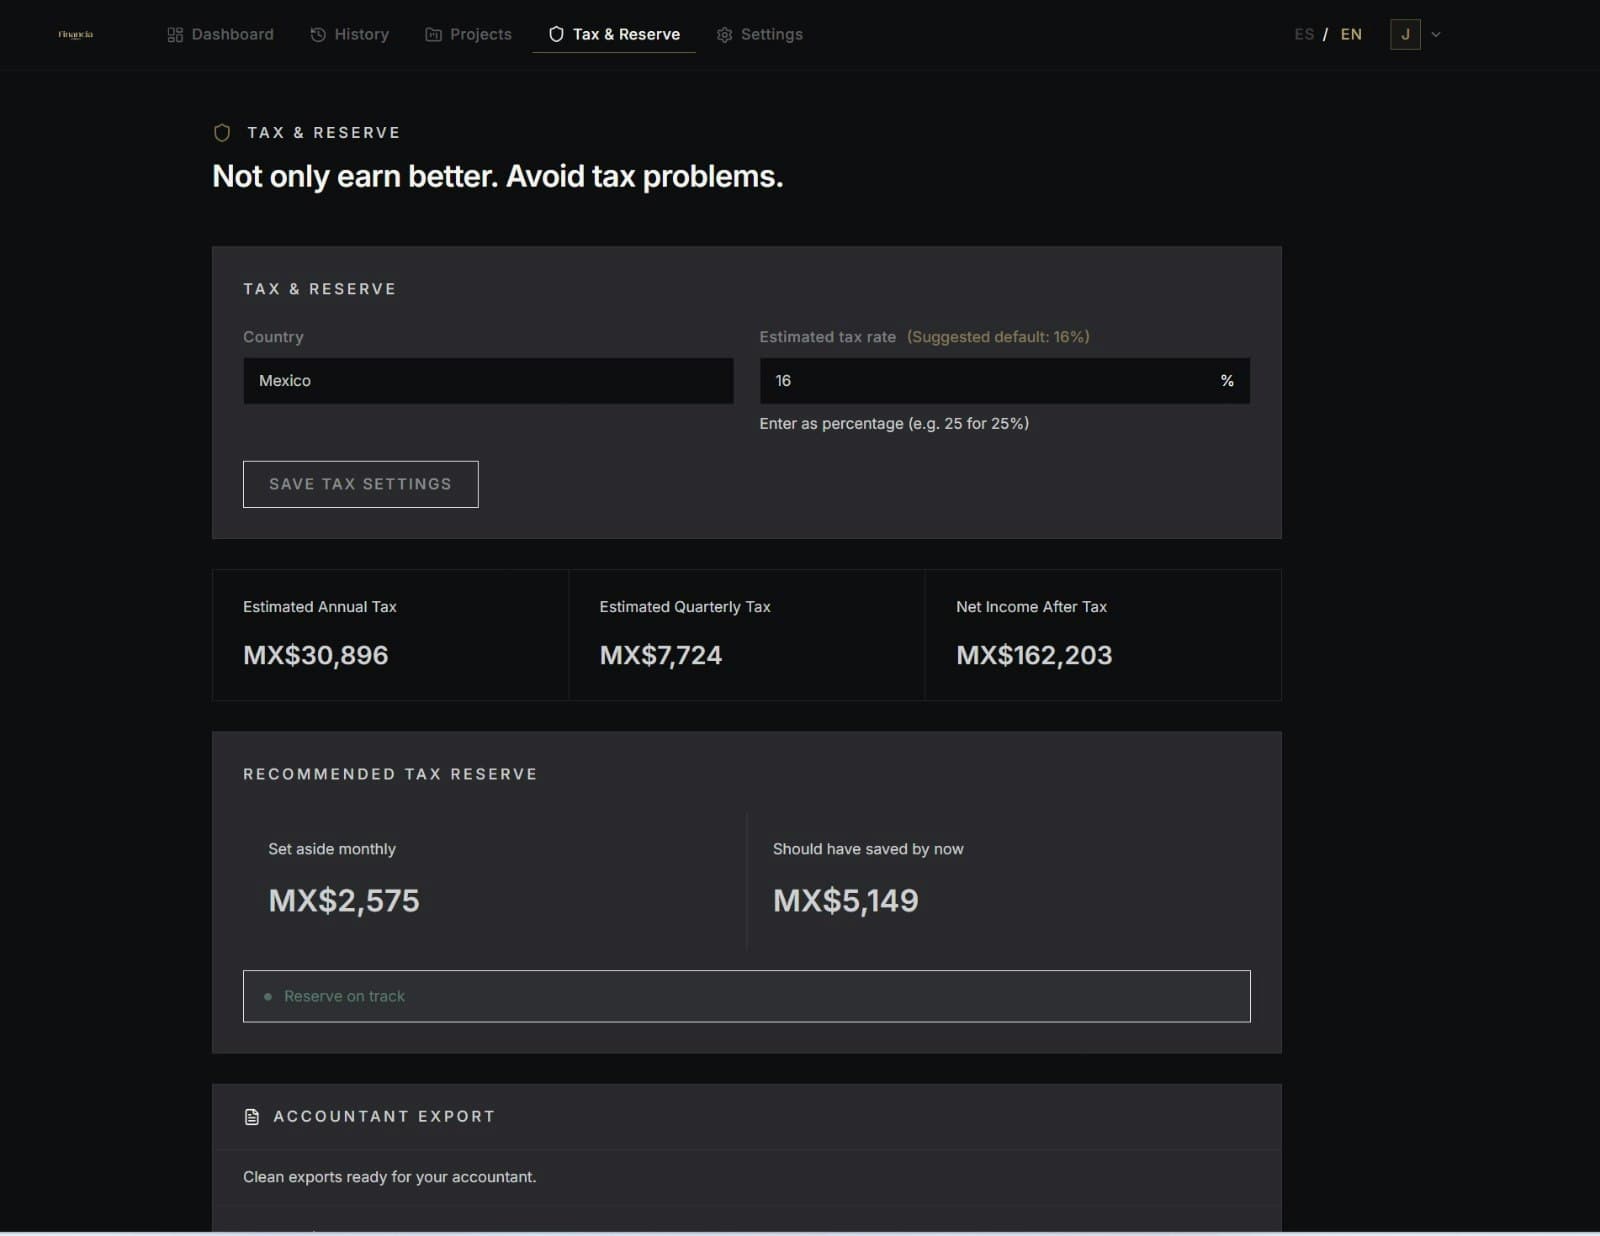The image size is (1600, 1236).
Task: Click the green status dot in Reserve on track
Action: tap(267, 996)
